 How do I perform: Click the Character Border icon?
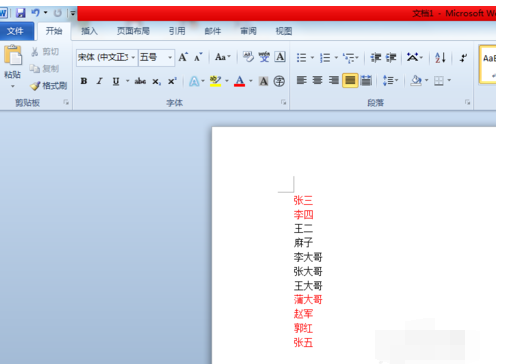point(280,57)
